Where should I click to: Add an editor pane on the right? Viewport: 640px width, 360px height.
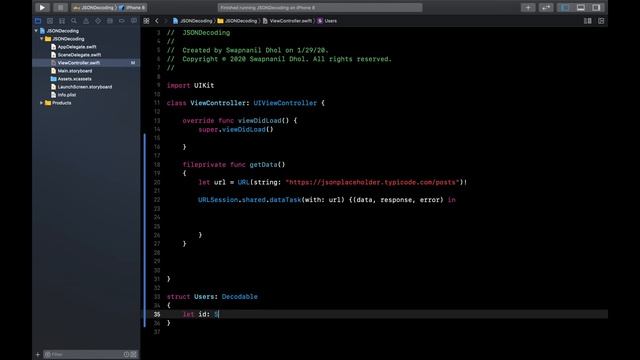pos(601,21)
